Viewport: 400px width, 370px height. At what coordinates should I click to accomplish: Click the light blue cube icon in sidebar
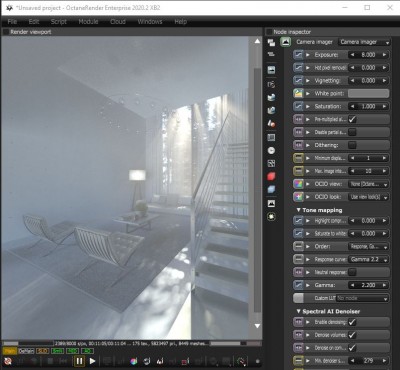271,190
